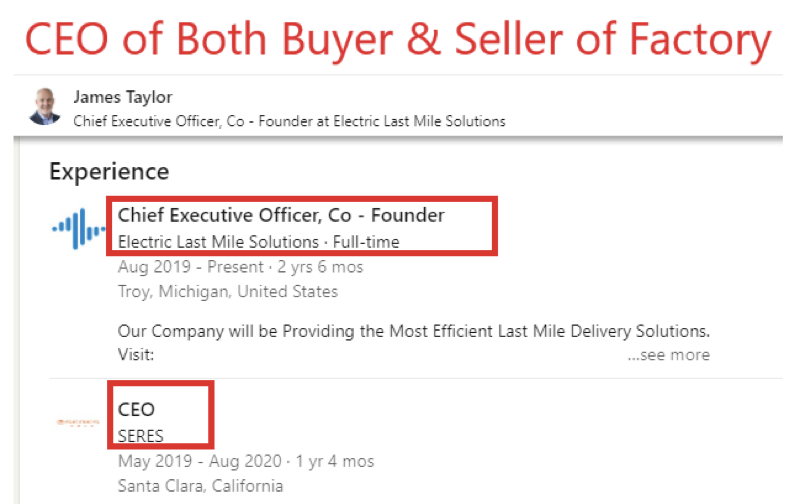Click the Experience section heading

click(x=109, y=171)
